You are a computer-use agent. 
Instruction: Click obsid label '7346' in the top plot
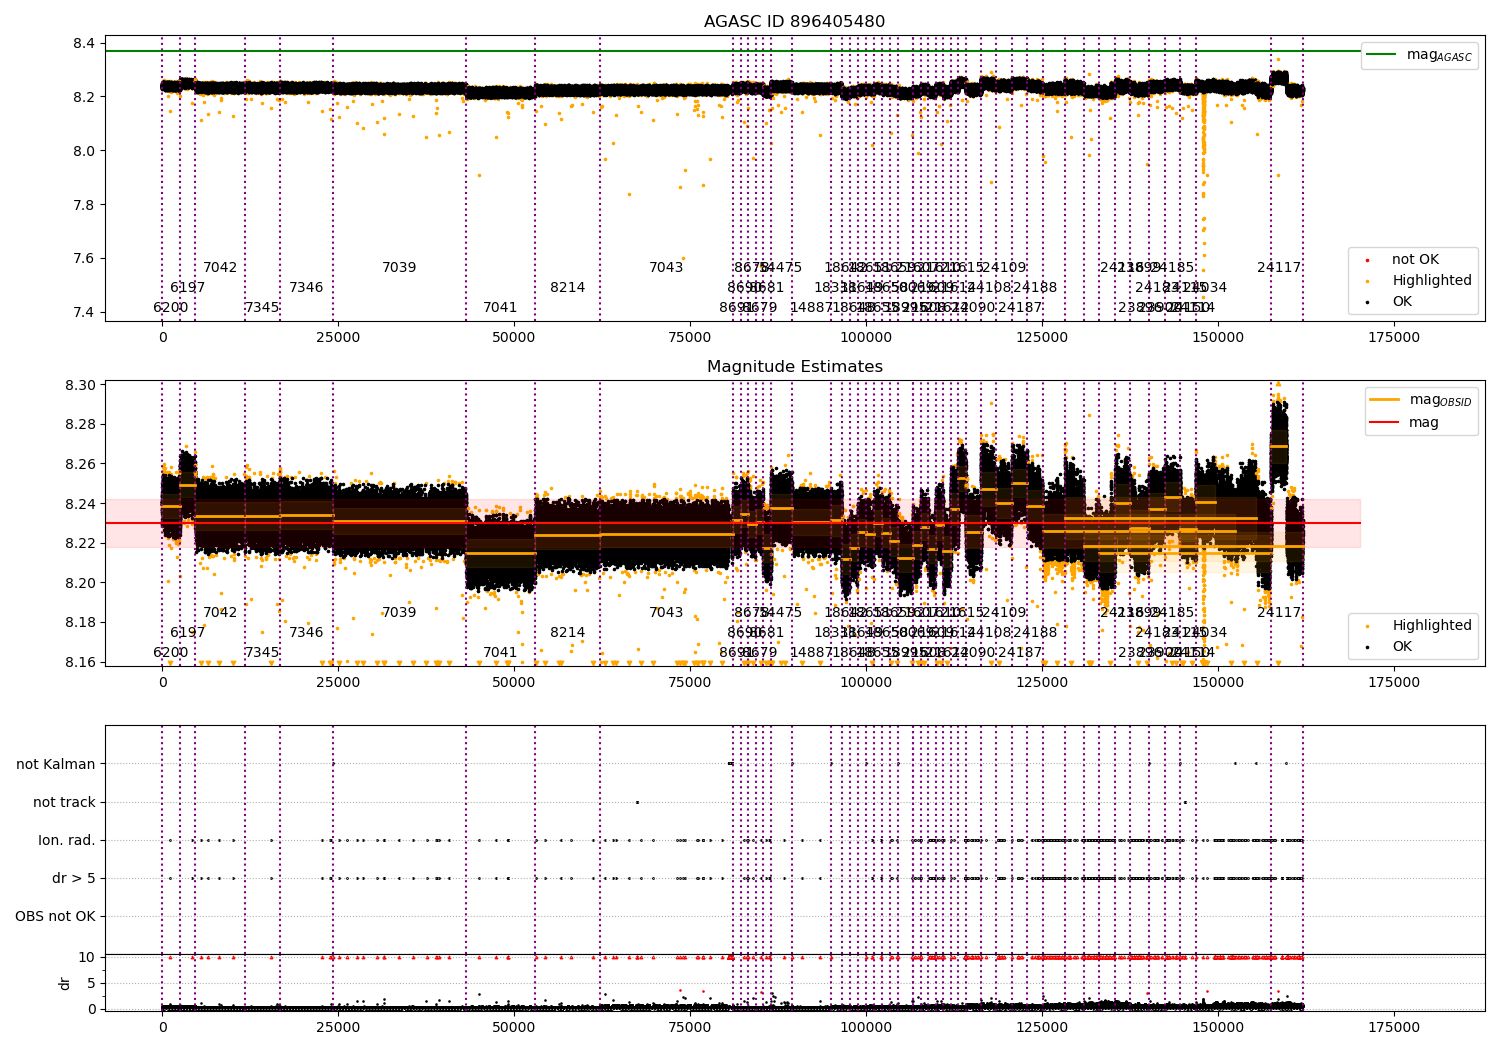306,288
